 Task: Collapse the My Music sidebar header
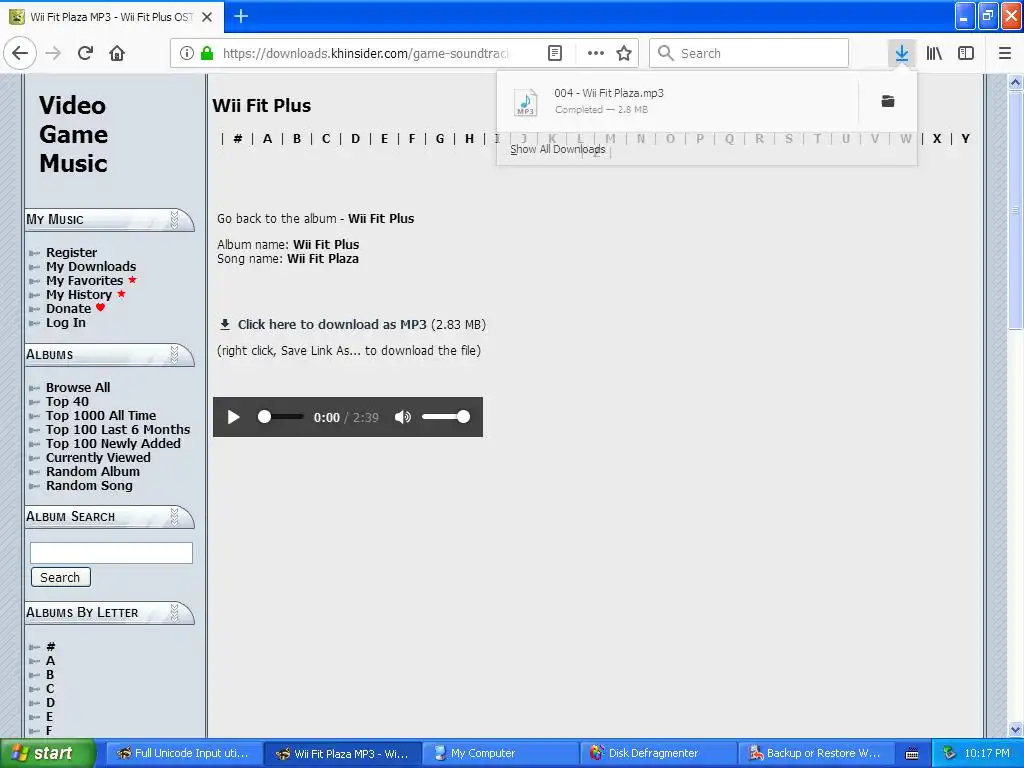109,219
